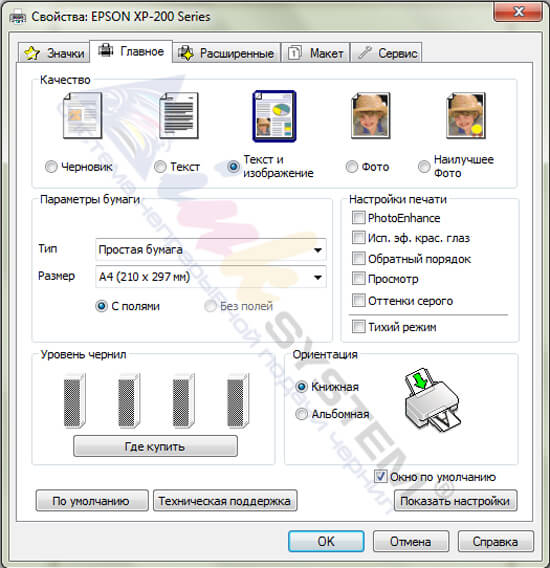Screen dimensions: 550x568
Task: Confirm with the OK button
Action: coord(326,542)
